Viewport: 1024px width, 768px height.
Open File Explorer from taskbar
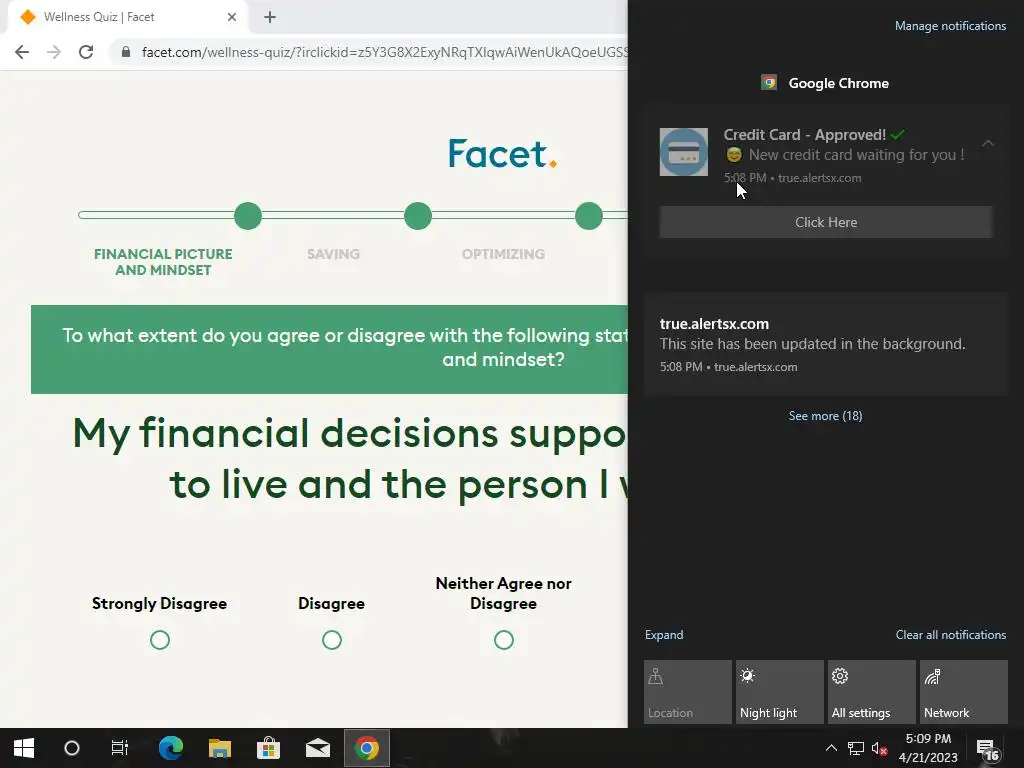click(x=220, y=748)
